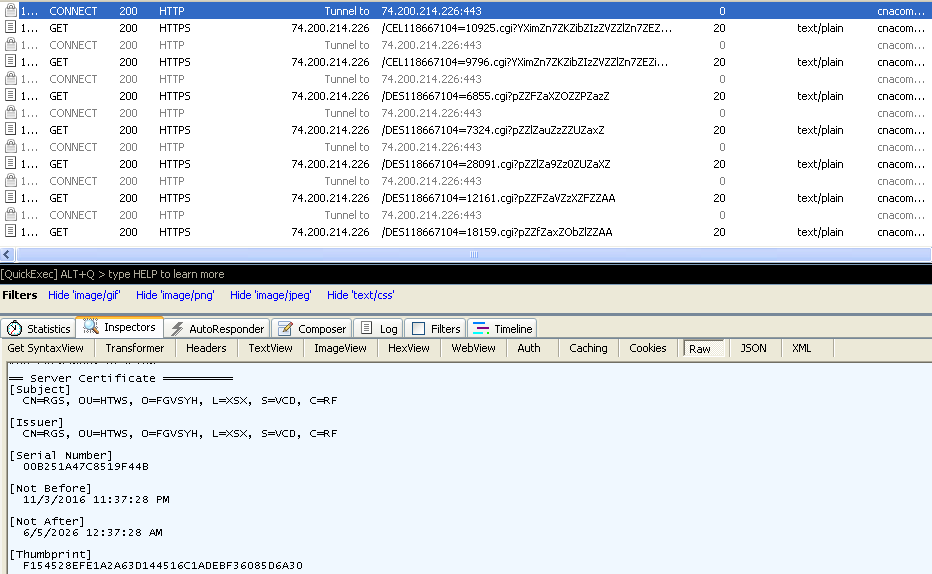The image size is (932, 574).
Task: Select the GET session for 18159.cgi
Action: [496, 232]
